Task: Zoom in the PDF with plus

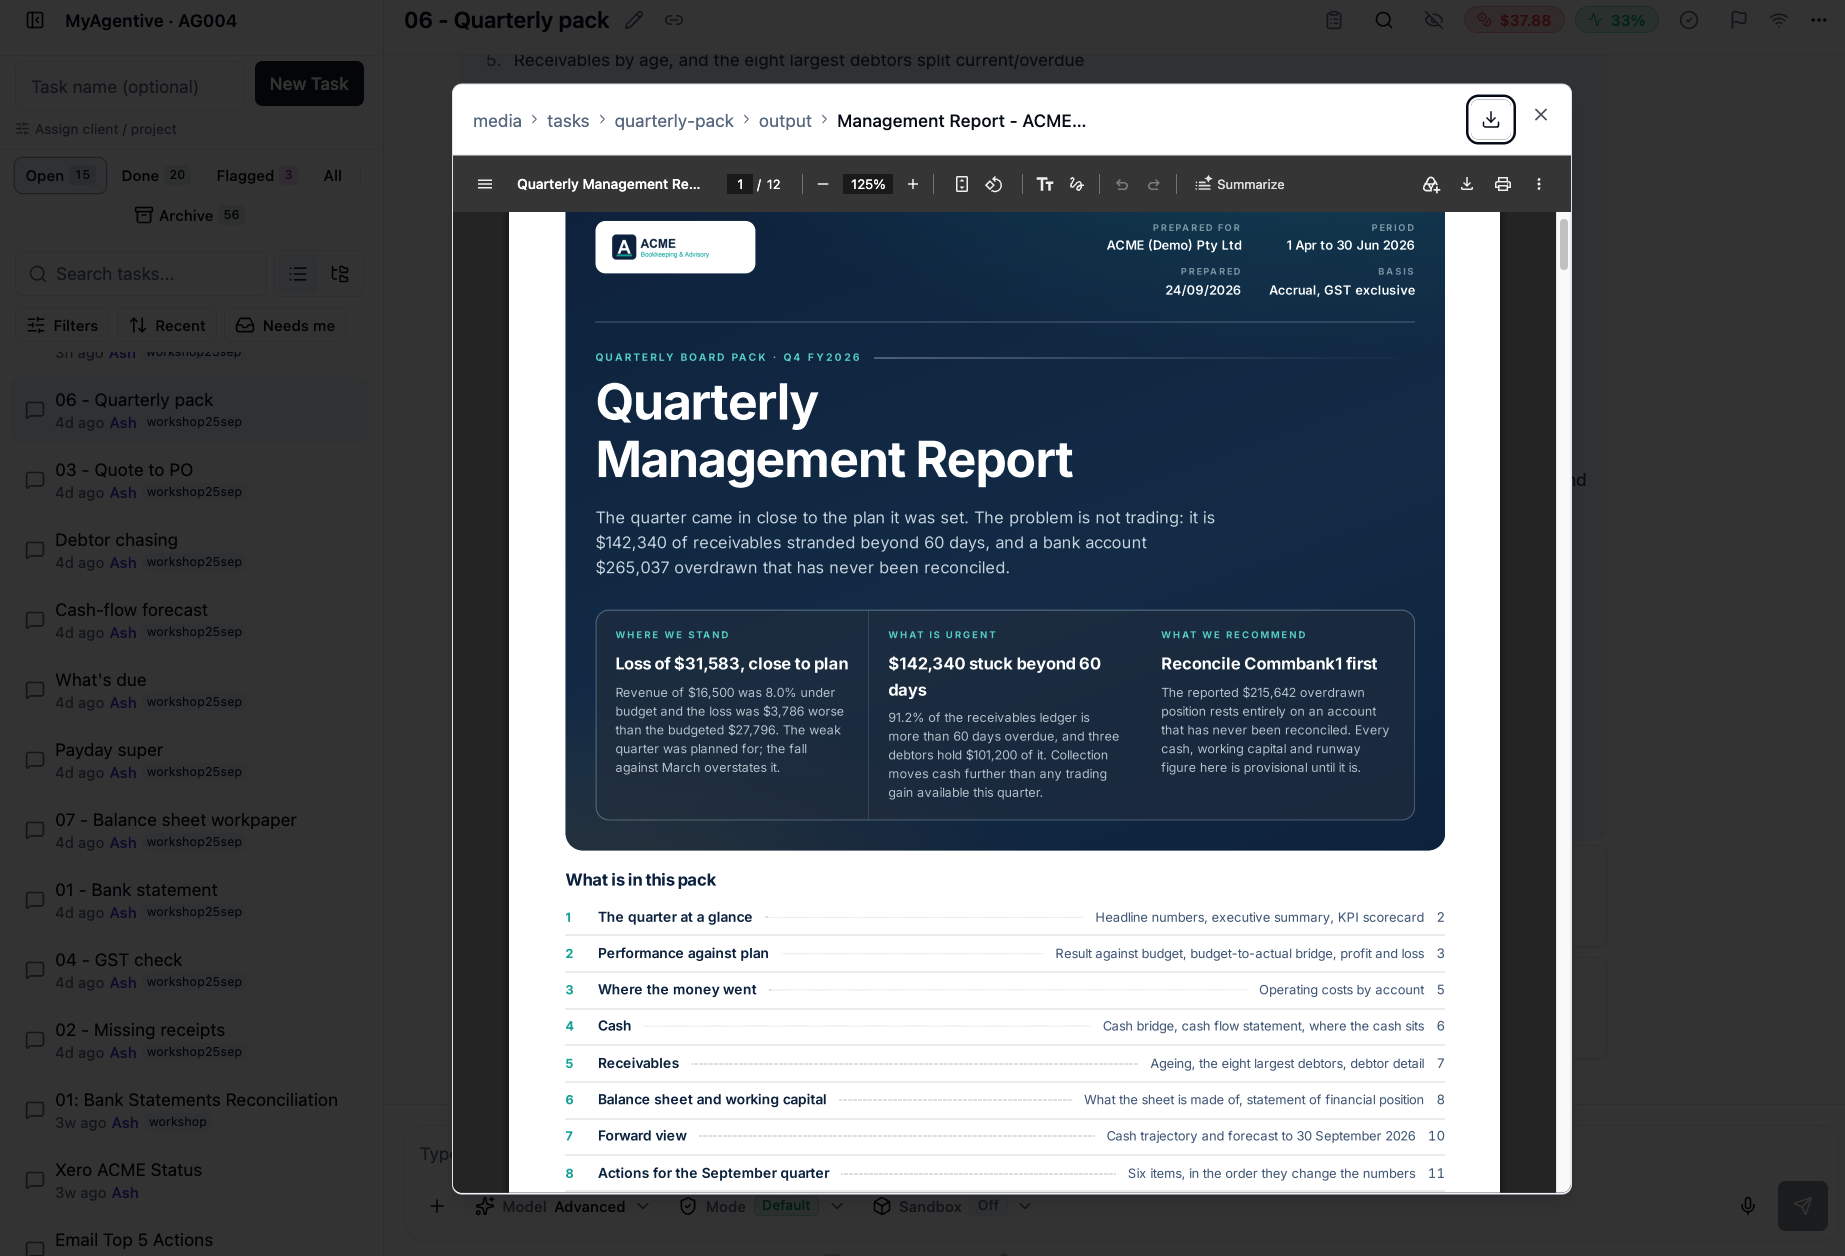Action: [913, 184]
